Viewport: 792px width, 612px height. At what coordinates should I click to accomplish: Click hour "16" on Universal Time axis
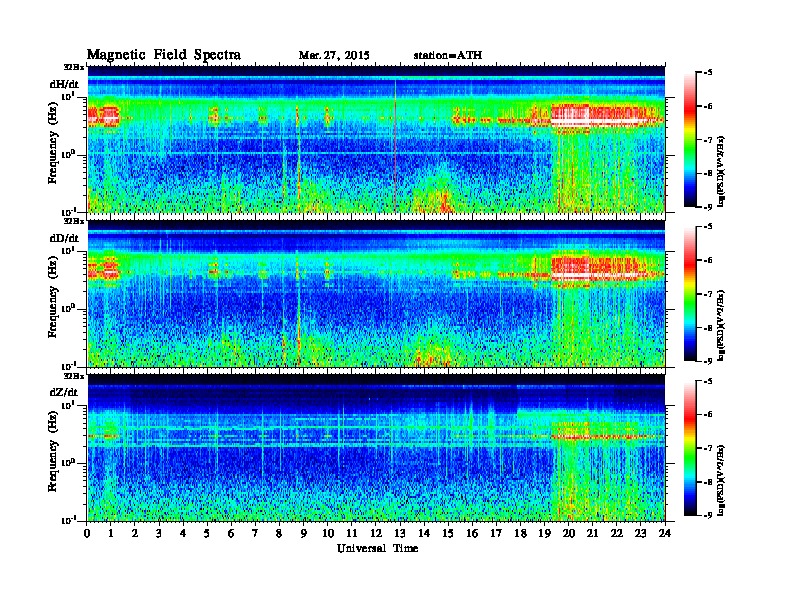[x=472, y=534]
